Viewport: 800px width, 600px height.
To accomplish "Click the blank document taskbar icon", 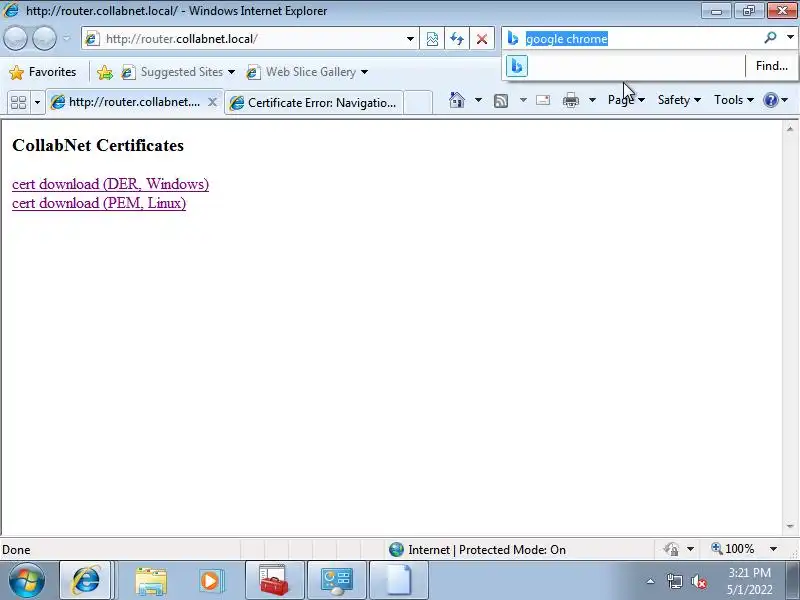I will point(398,581).
